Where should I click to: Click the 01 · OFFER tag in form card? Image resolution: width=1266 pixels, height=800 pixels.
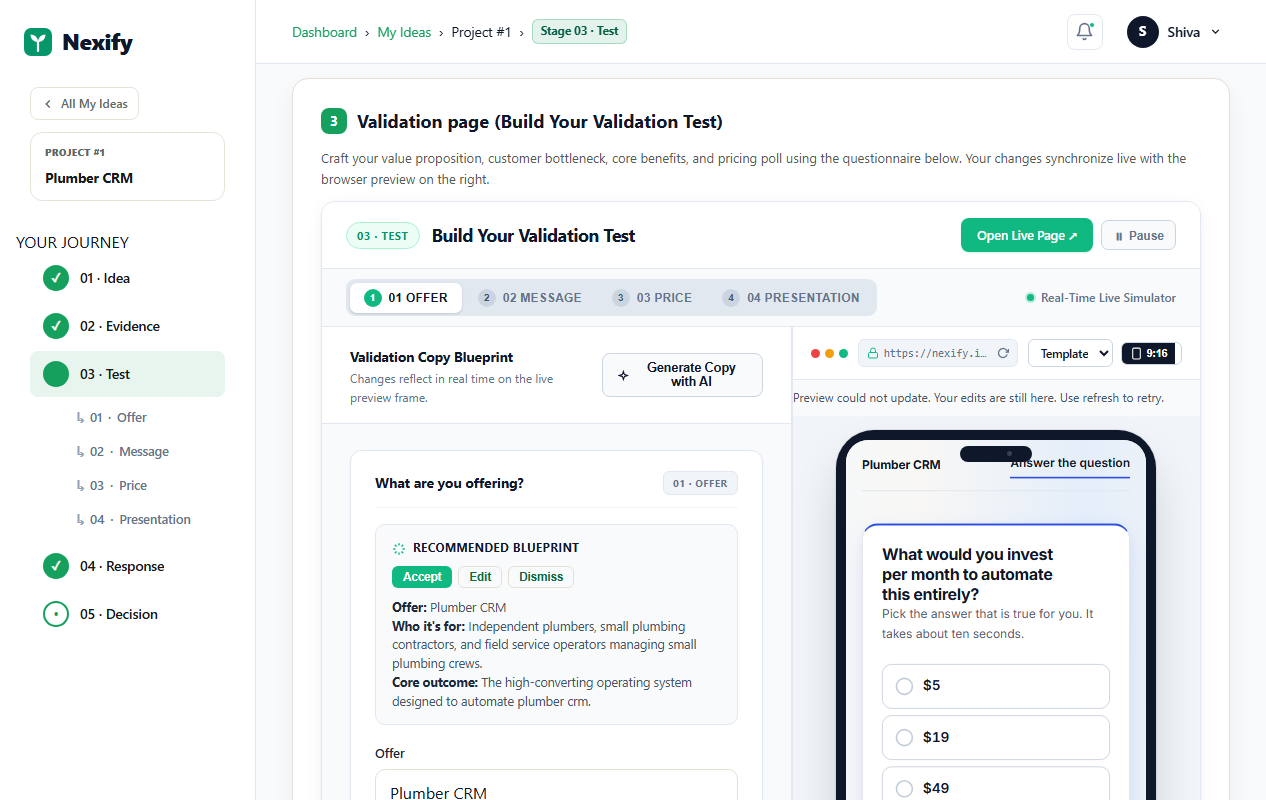pos(700,483)
